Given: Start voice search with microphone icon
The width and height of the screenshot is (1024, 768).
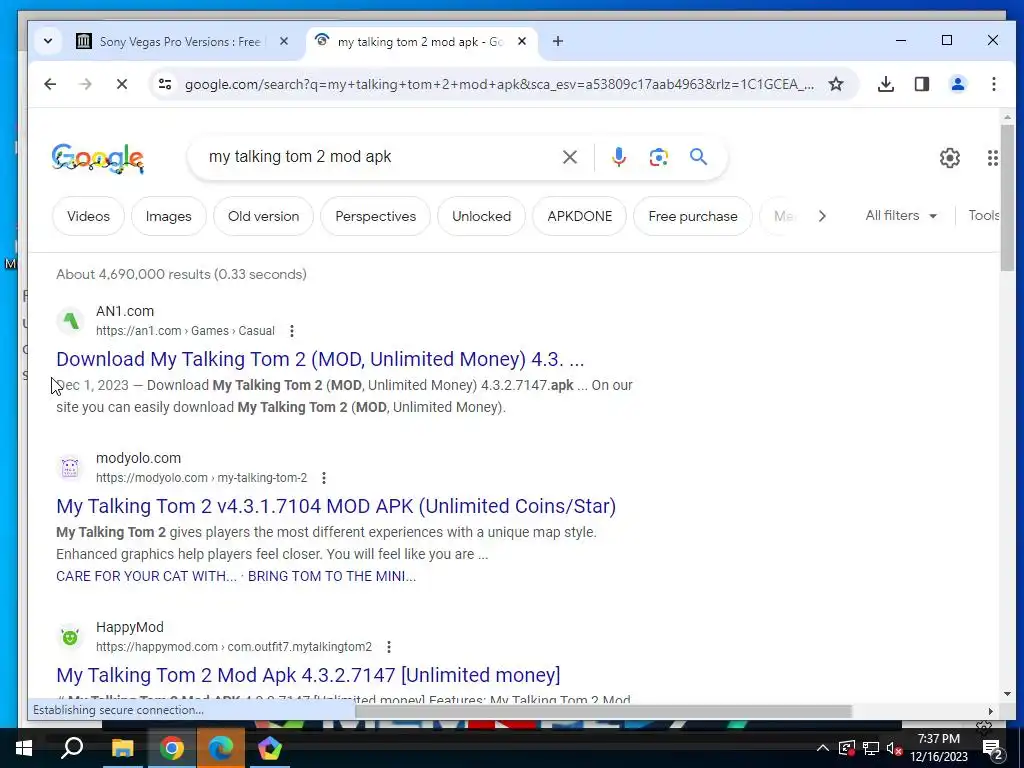Looking at the screenshot, I should pyautogui.click(x=618, y=157).
